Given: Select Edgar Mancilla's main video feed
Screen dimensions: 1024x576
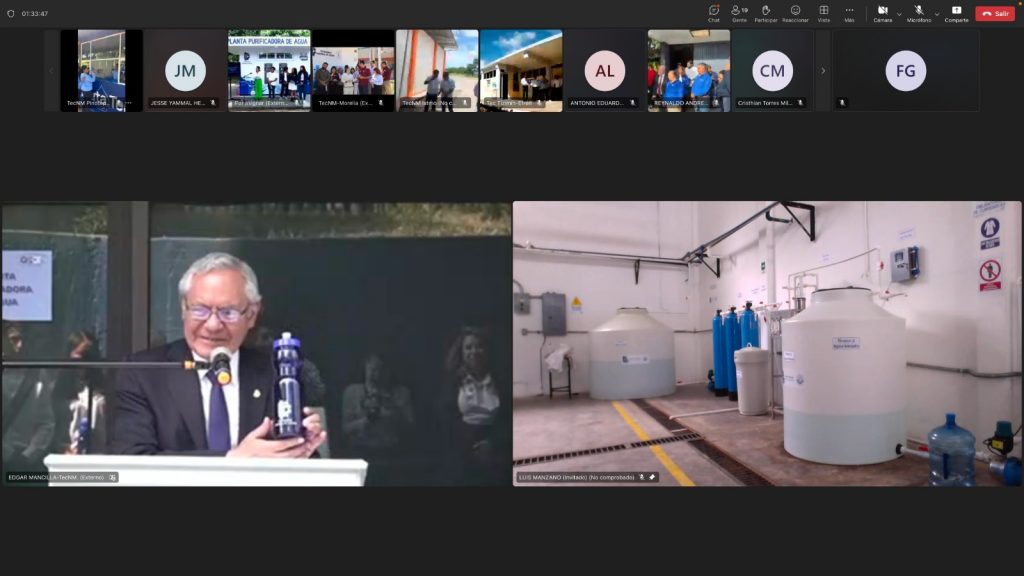Looking at the screenshot, I should coord(257,344).
